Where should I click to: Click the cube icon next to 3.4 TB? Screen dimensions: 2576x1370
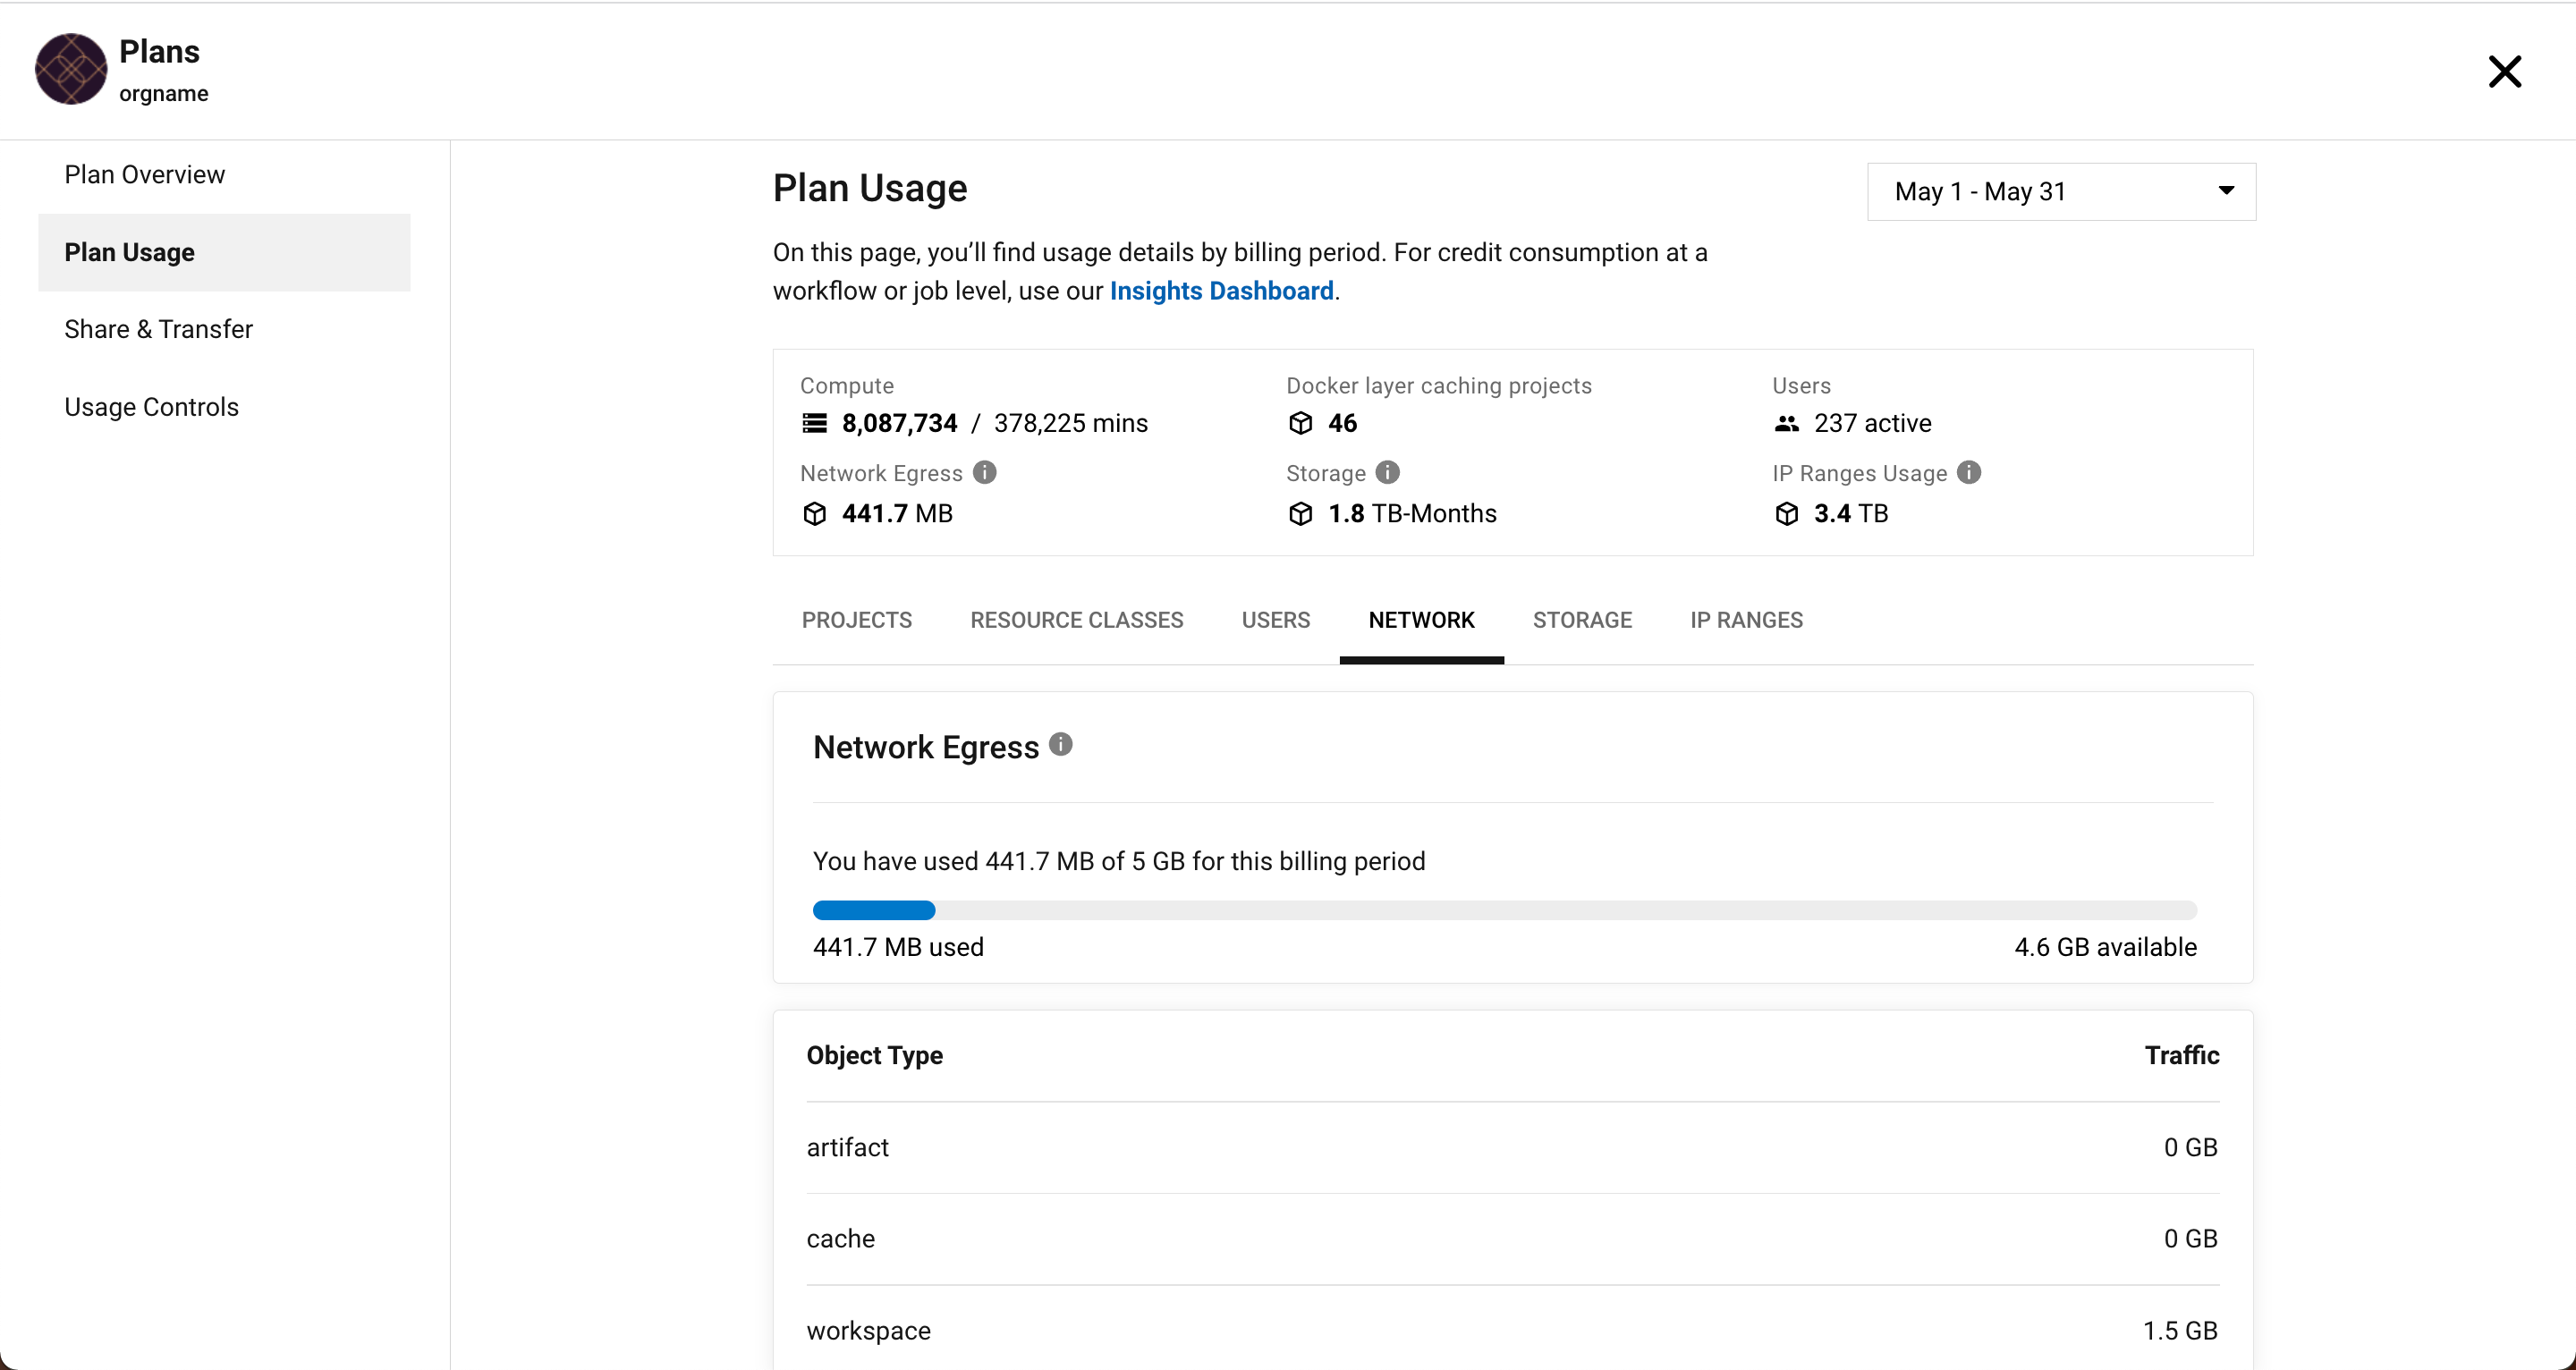click(1787, 514)
